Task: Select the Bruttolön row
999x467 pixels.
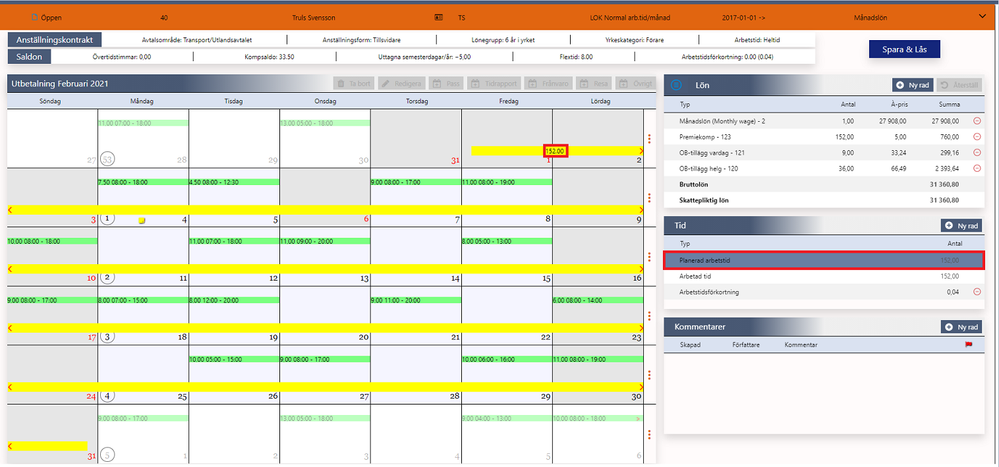Action: tap(824, 184)
